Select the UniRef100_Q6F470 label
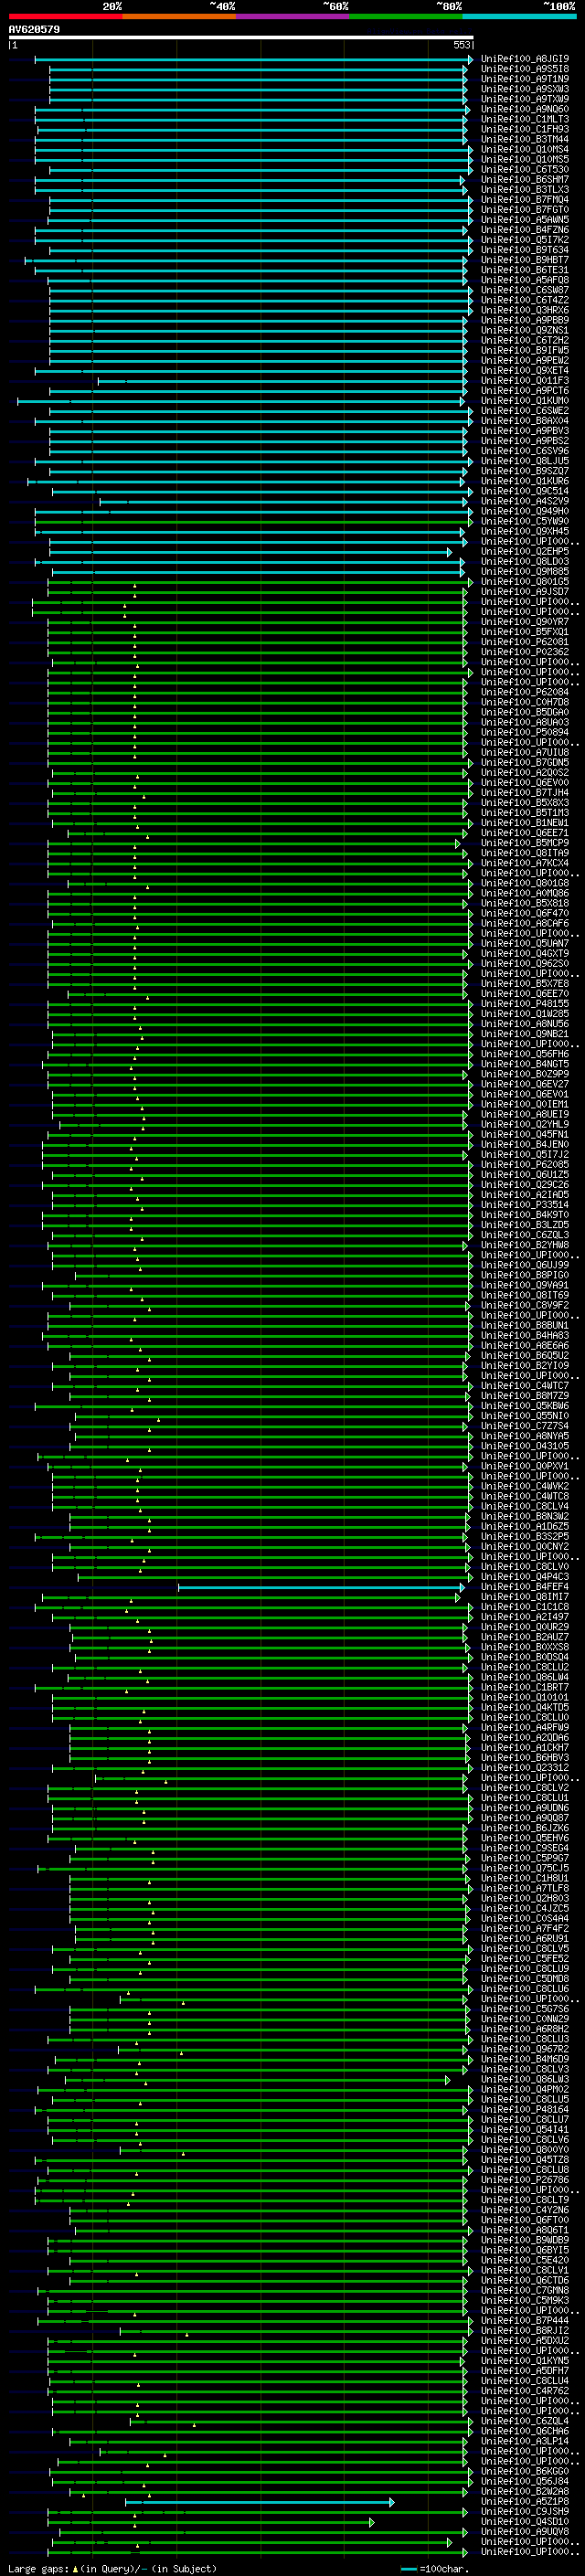Screen dimensions: 585x2576 tap(525, 914)
